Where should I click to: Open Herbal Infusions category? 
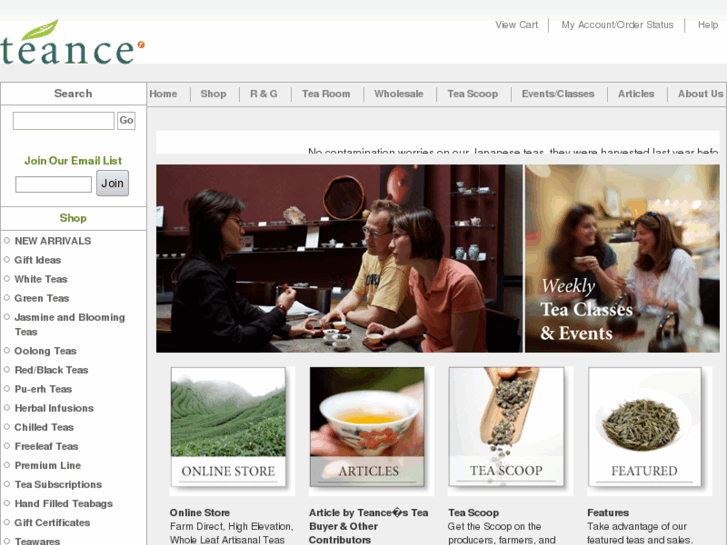point(54,408)
